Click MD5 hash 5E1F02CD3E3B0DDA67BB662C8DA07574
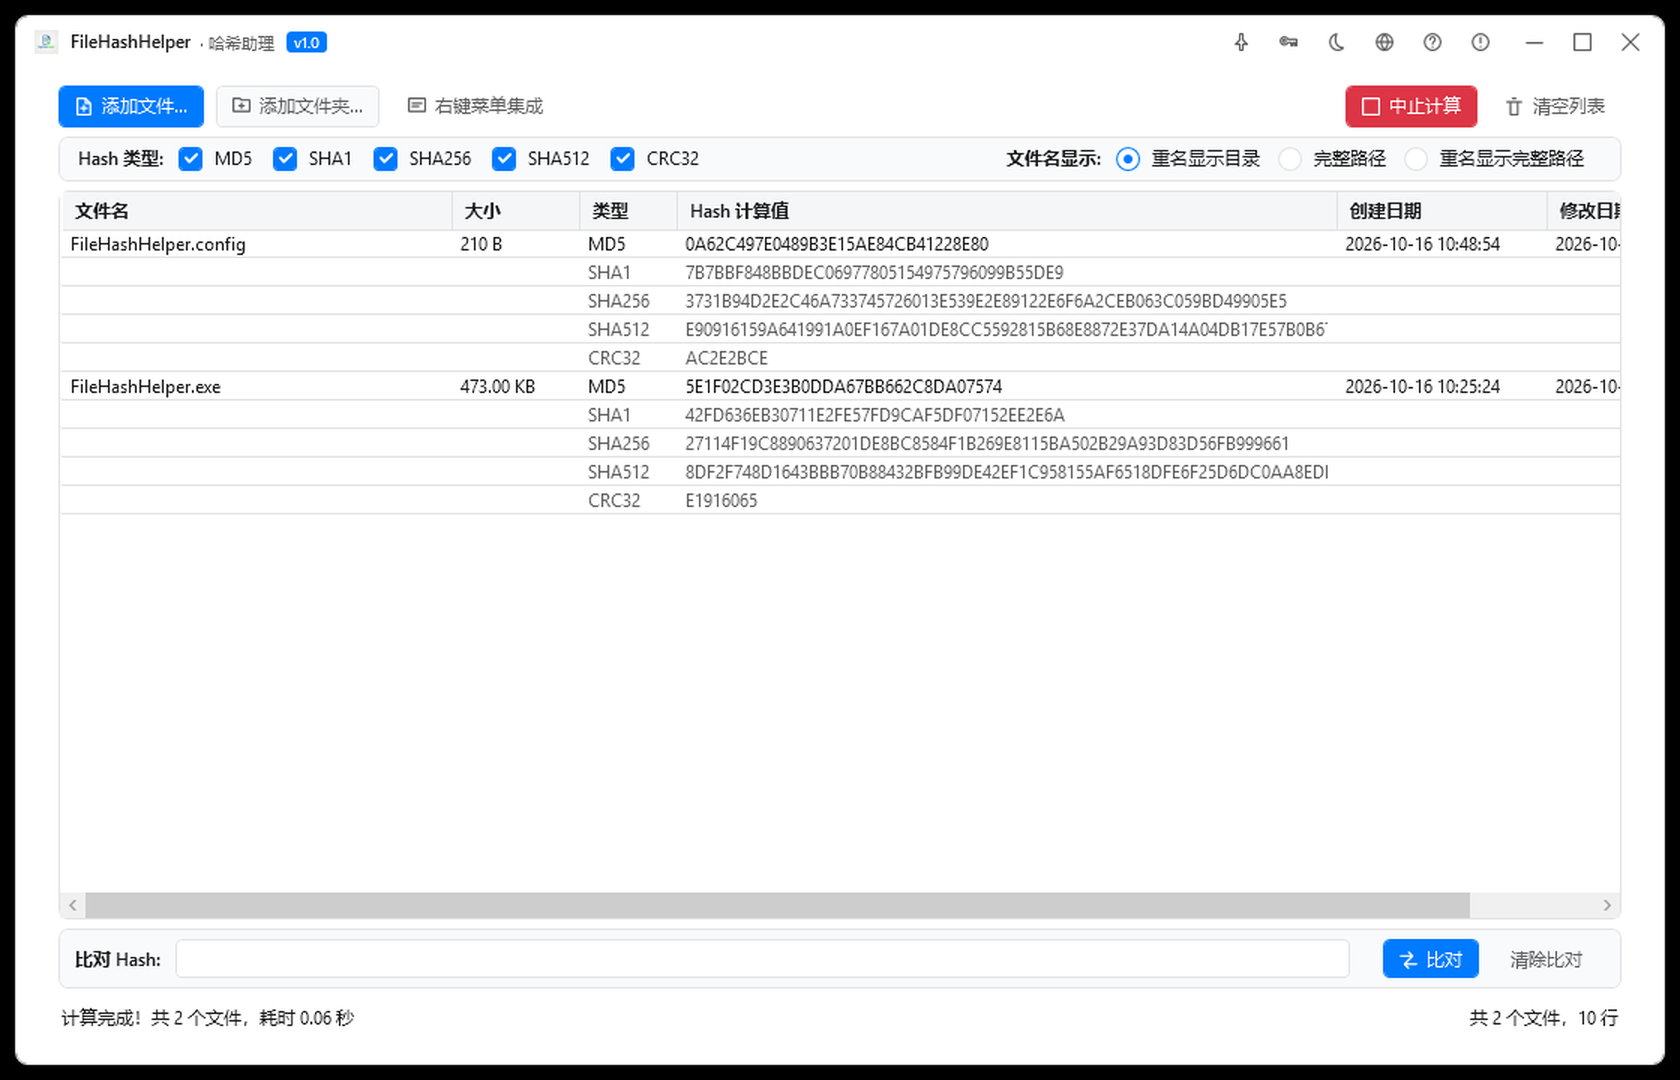 (x=844, y=387)
